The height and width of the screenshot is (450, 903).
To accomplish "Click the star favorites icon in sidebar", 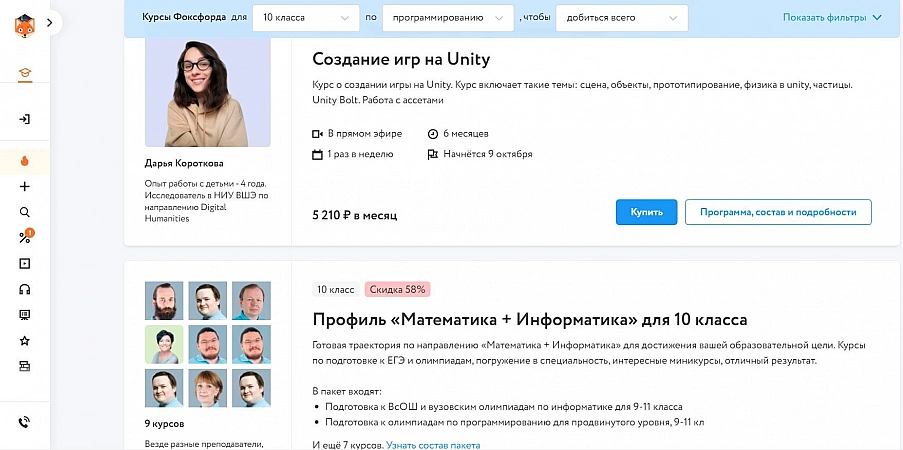I will tap(25, 341).
